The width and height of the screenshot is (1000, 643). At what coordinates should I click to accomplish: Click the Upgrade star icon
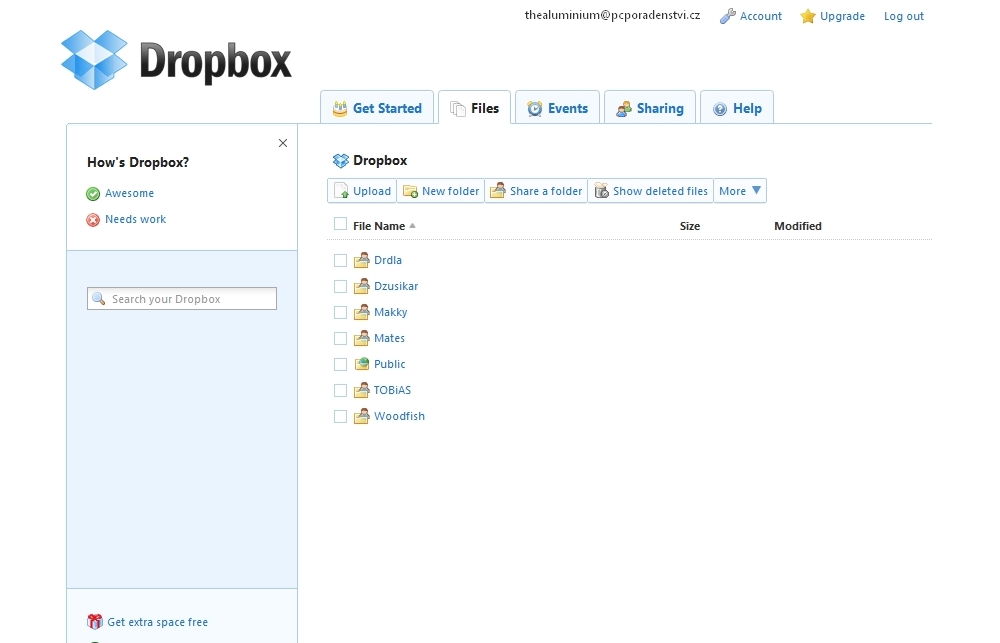point(808,16)
